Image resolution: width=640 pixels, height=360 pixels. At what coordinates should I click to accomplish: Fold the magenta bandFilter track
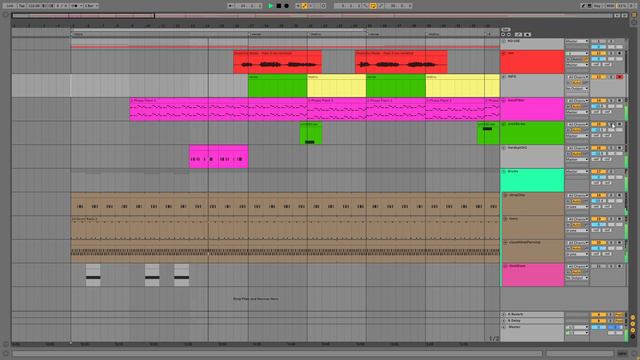click(504, 101)
